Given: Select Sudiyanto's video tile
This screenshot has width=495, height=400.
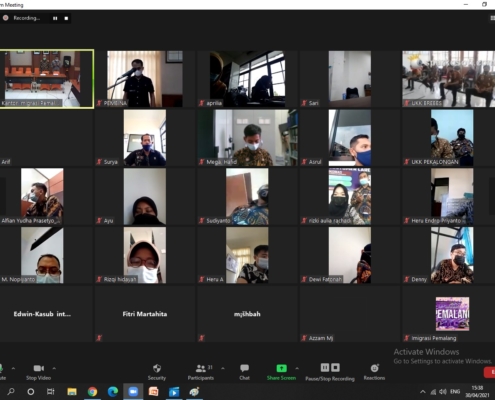Looking at the screenshot, I should [247, 197].
